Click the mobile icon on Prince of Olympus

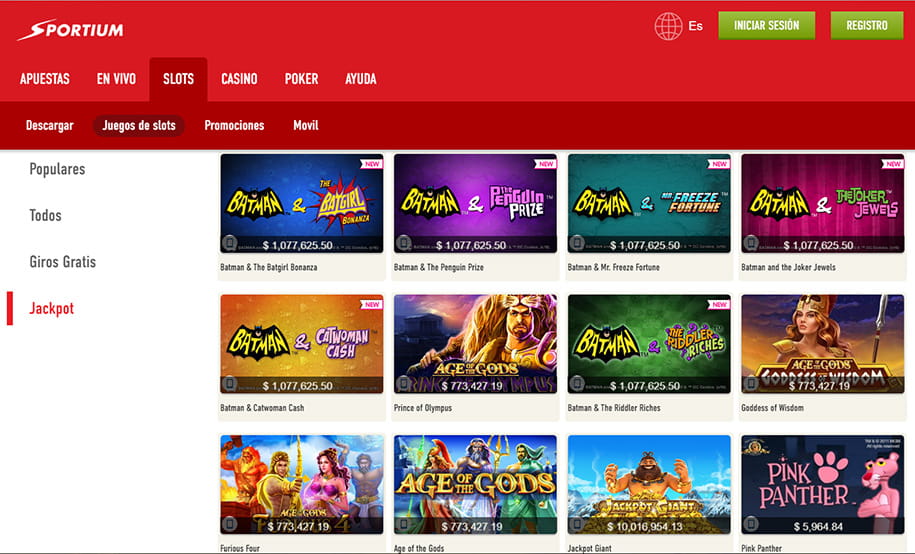403,383
